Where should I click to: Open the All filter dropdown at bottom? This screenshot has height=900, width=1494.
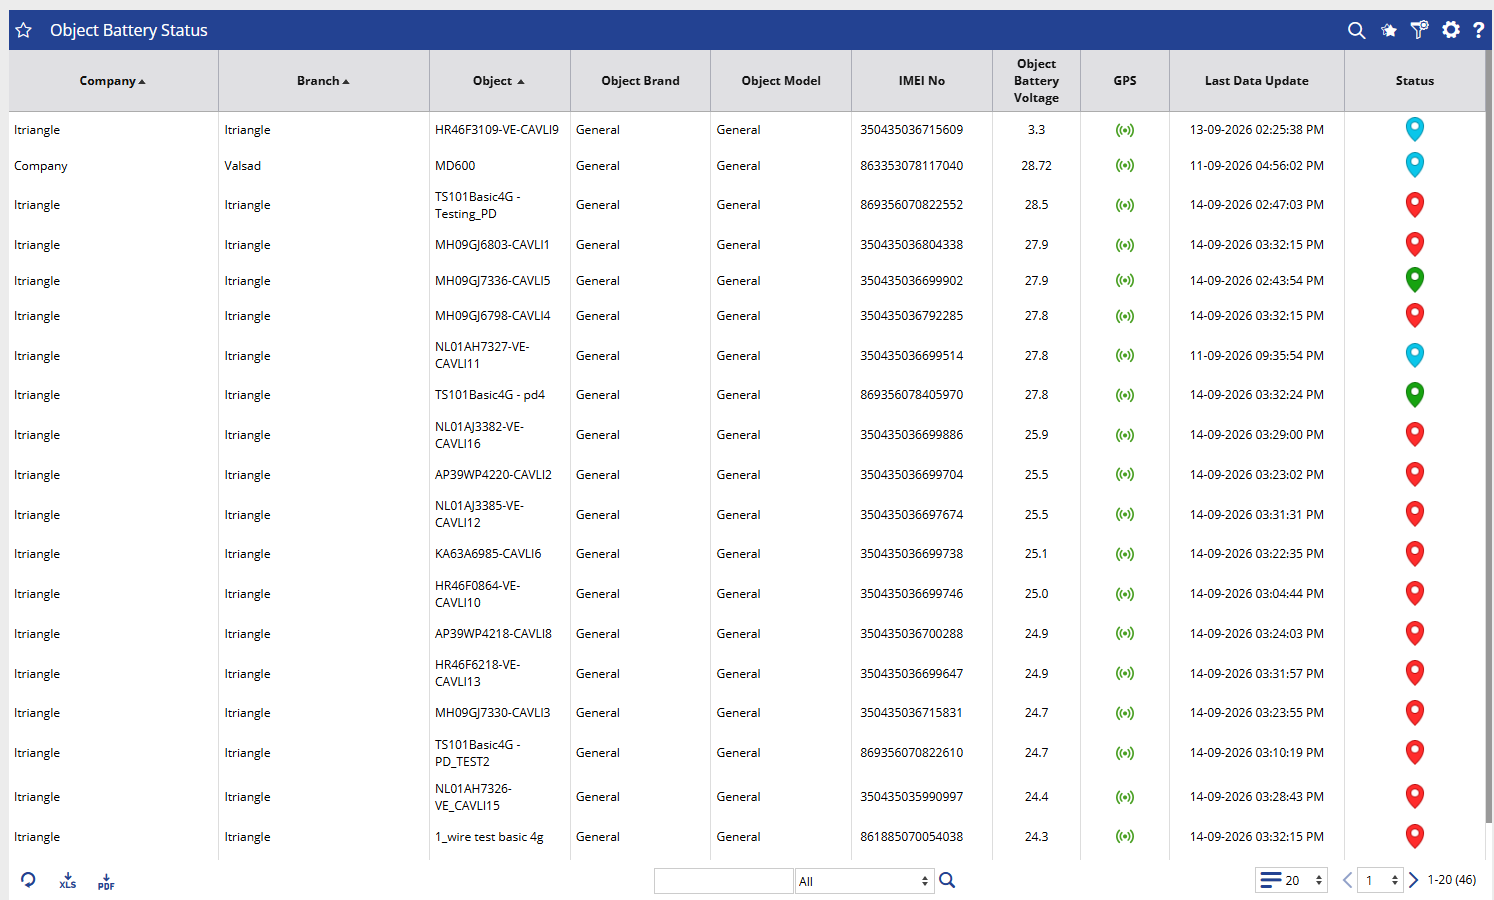click(x=864, y=881)
